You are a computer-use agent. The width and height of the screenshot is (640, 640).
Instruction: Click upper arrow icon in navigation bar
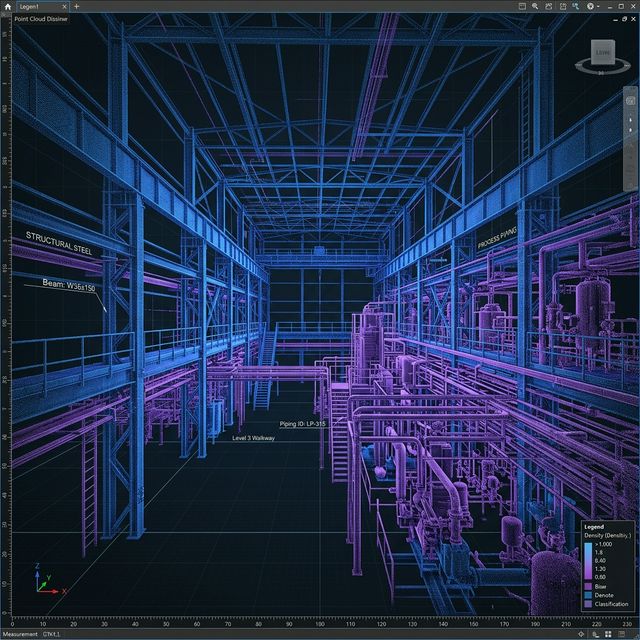[x=630, y=120]
